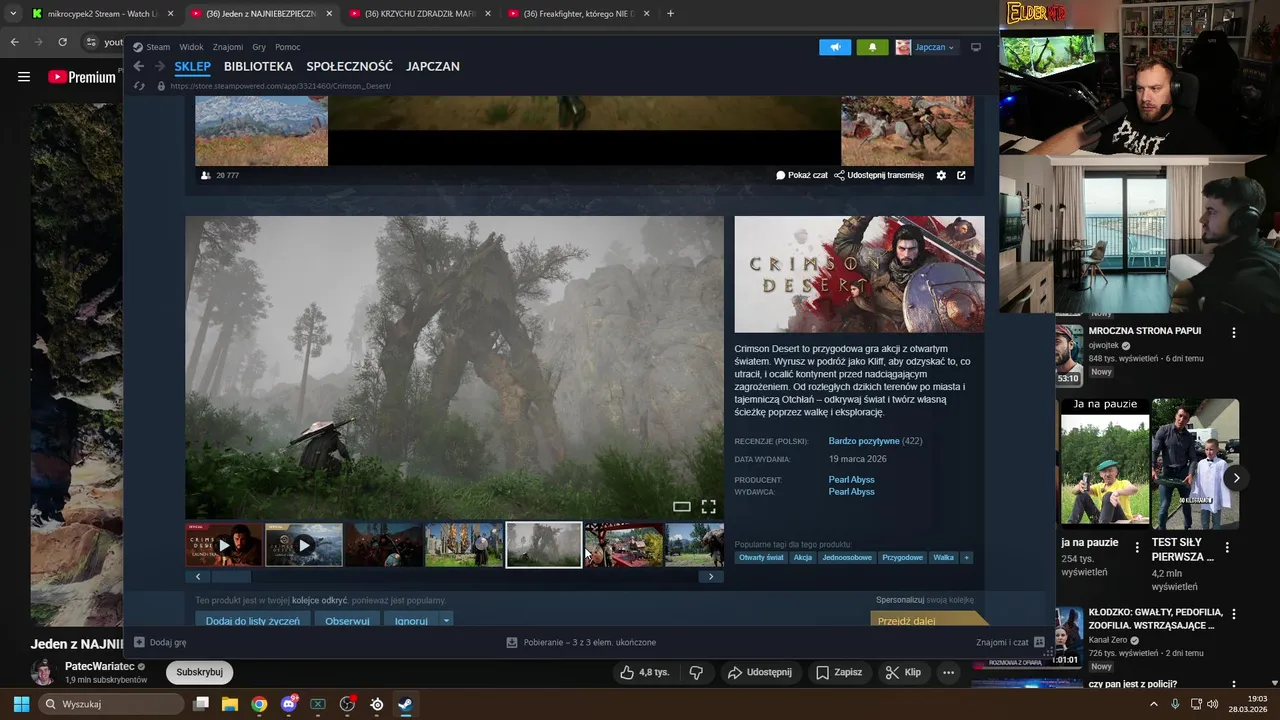
Task: Click Dodaj do listy życzeń
Action: click(x=253, y=621)
